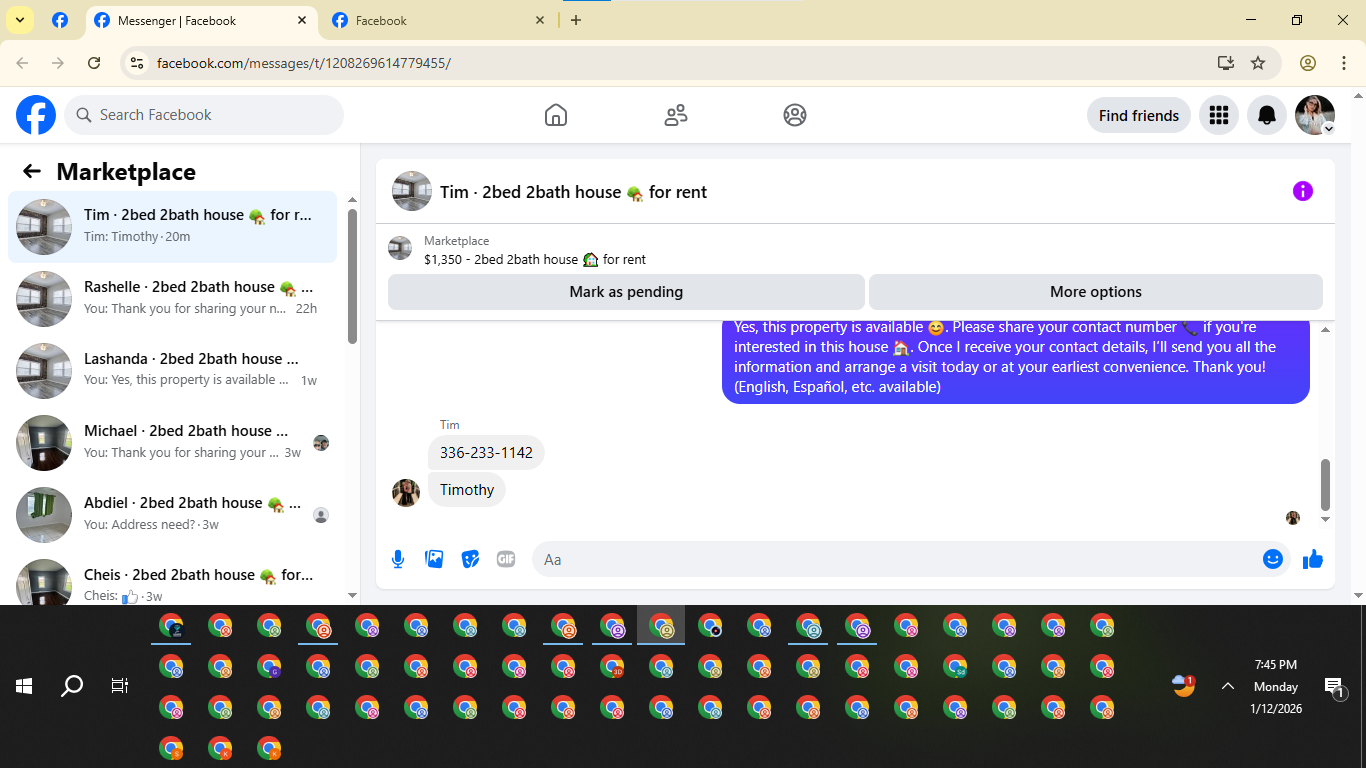Open Chrome's three-dot menu

[1344, 63]
